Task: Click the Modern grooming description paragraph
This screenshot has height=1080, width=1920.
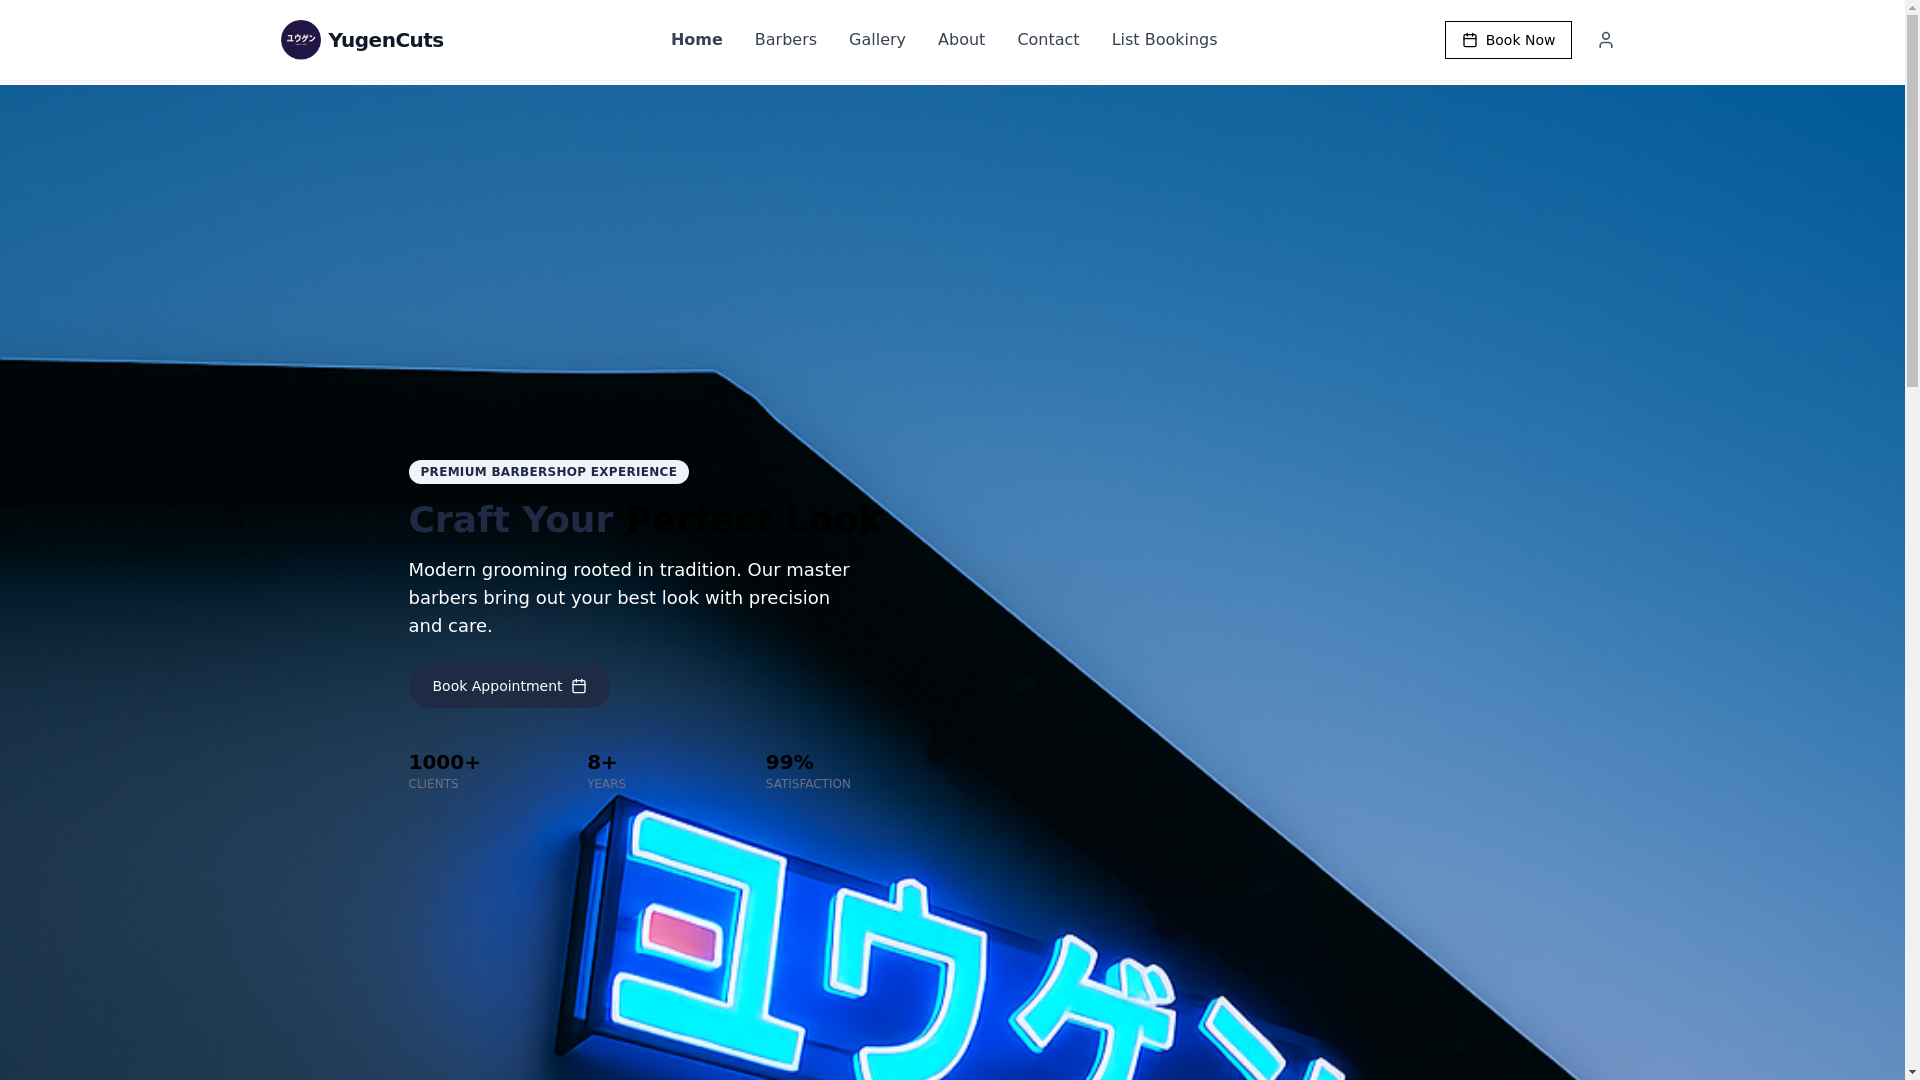Action: tap(629, 597)
